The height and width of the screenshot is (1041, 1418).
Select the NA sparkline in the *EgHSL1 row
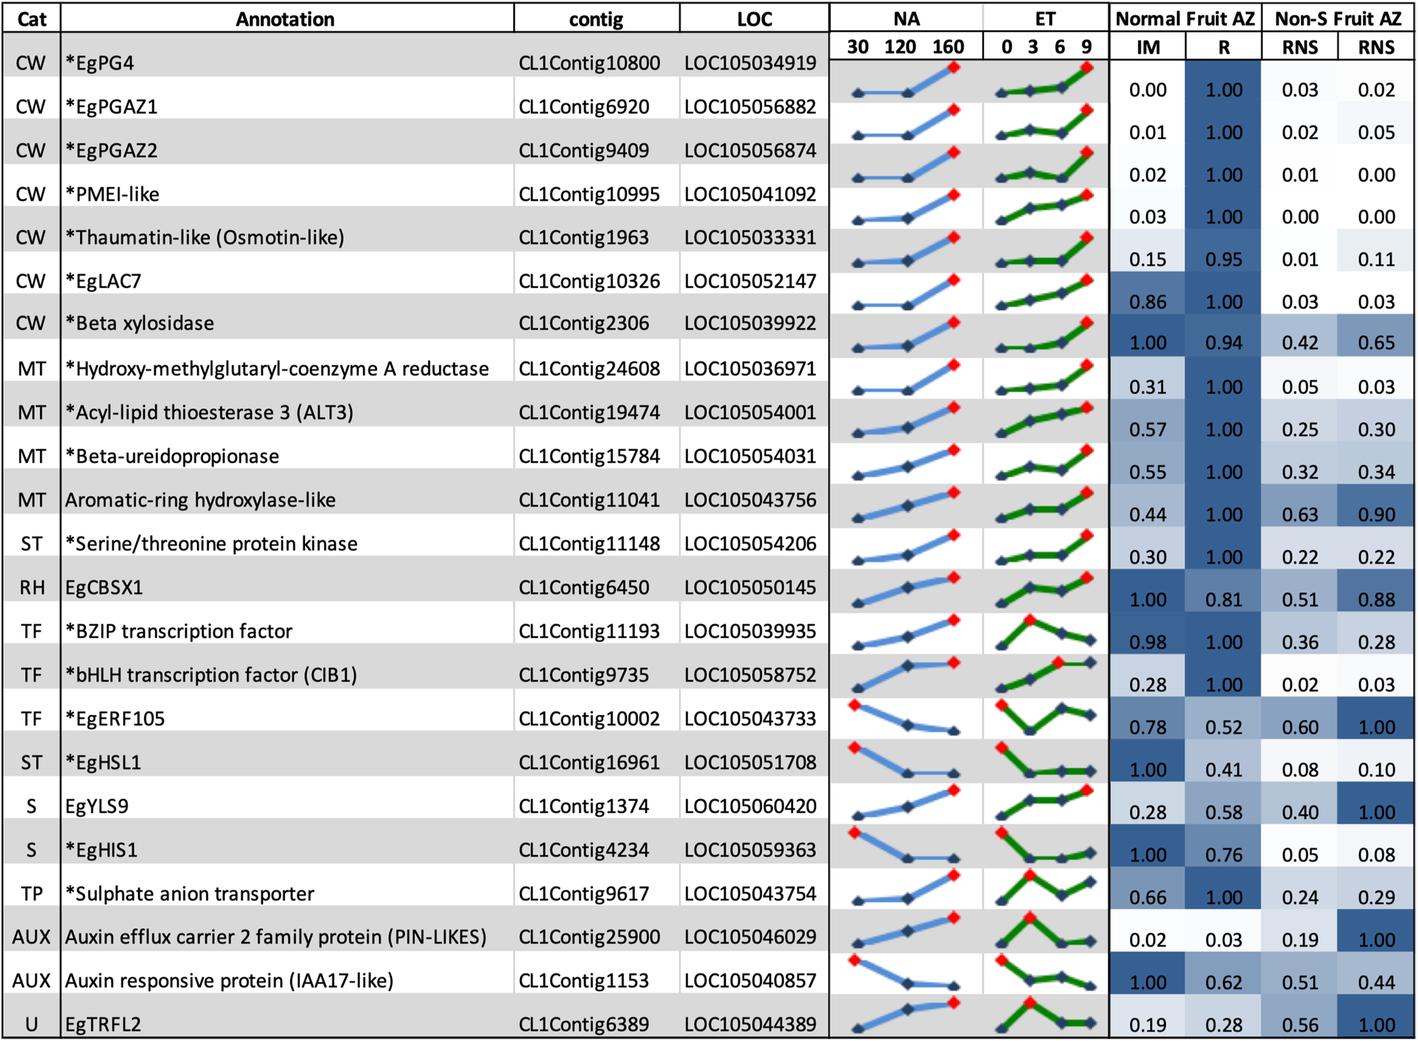point(906,760)
